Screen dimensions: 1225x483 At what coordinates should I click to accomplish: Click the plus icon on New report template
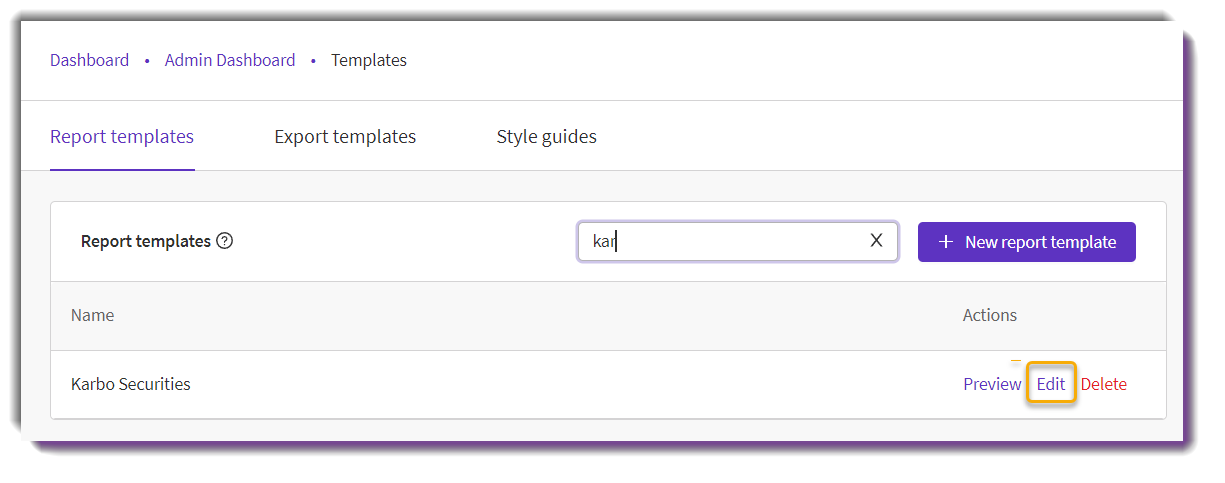(x=946, y=242)
